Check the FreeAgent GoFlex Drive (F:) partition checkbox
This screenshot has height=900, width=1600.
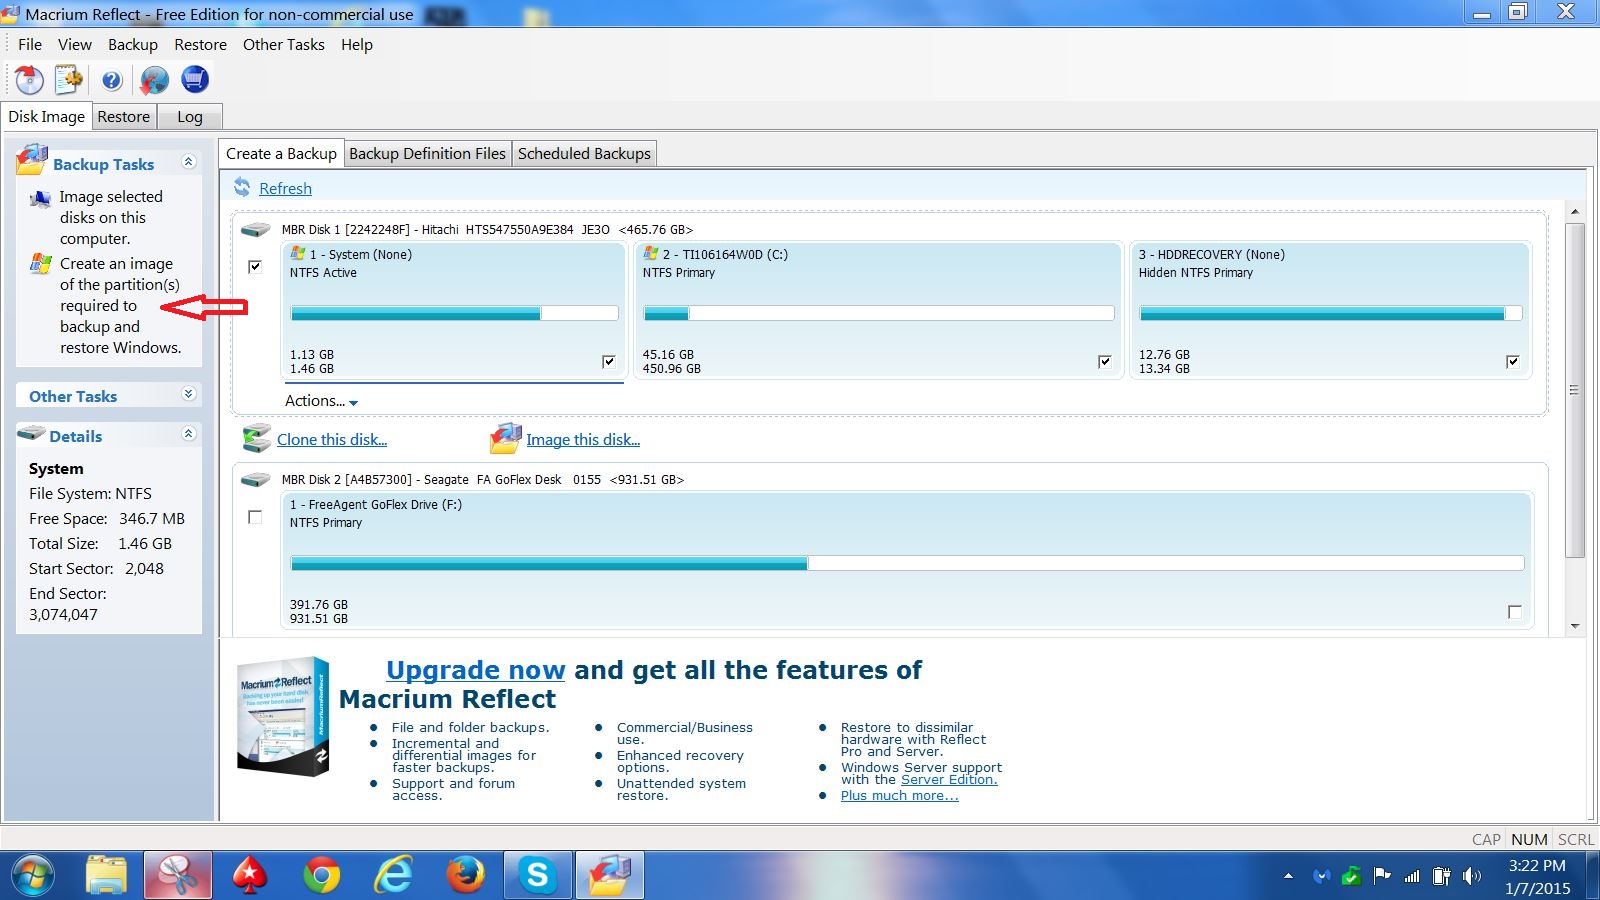(1515, 611)
